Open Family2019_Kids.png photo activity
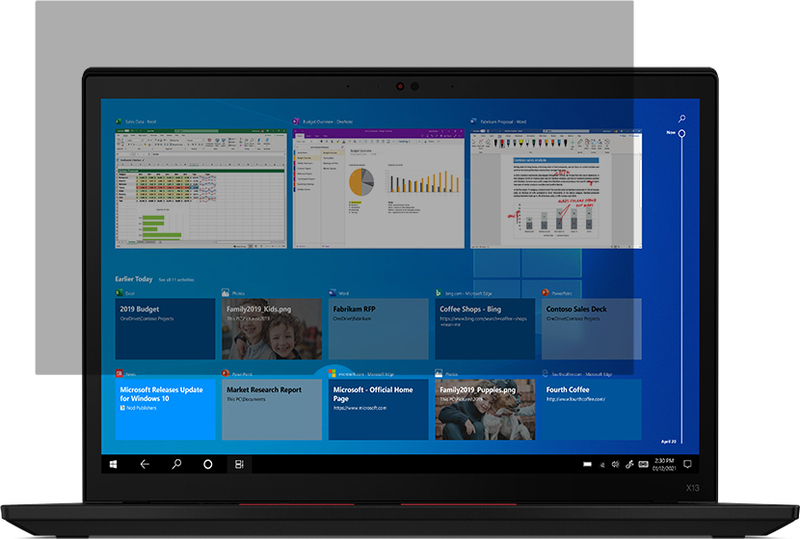800x539 pixels. point(271,329)
